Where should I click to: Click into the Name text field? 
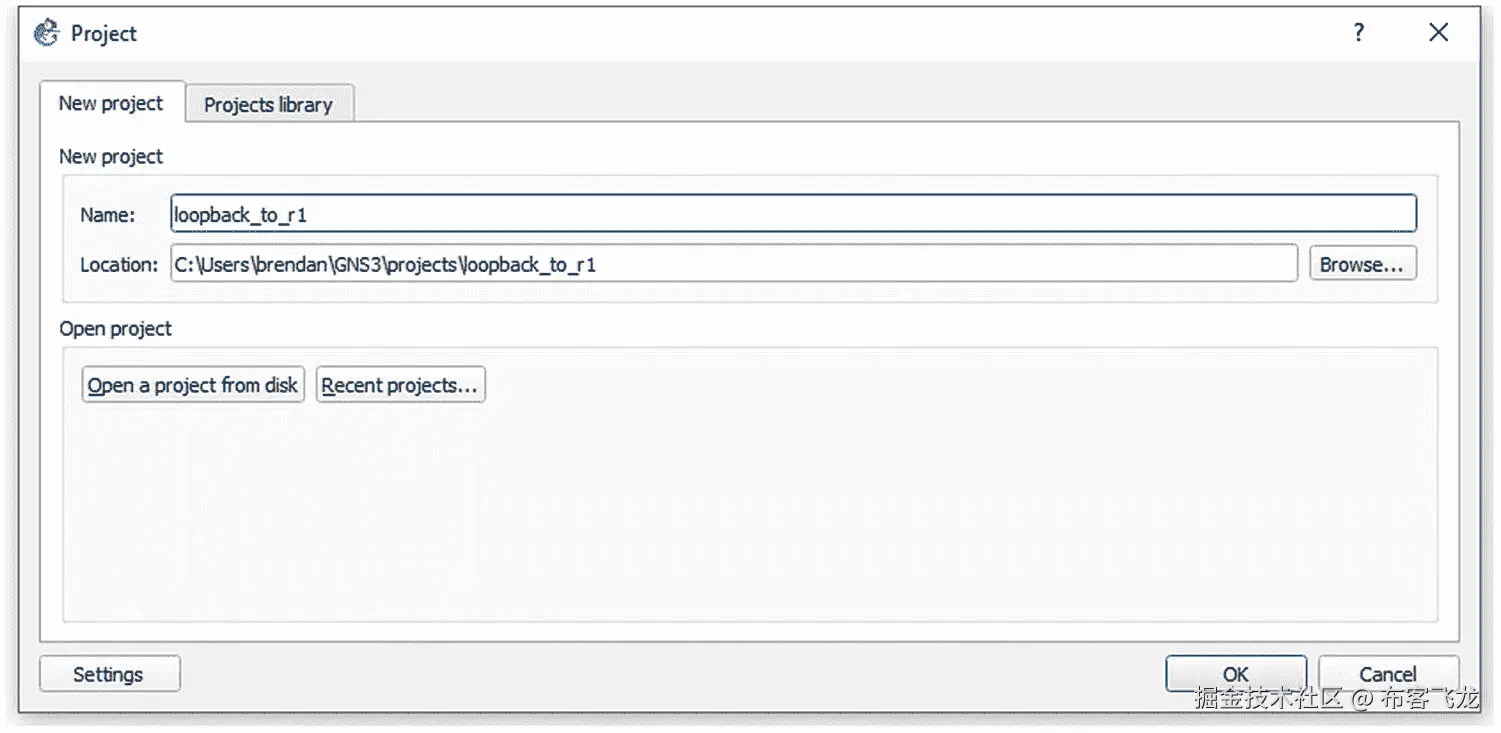792,214
